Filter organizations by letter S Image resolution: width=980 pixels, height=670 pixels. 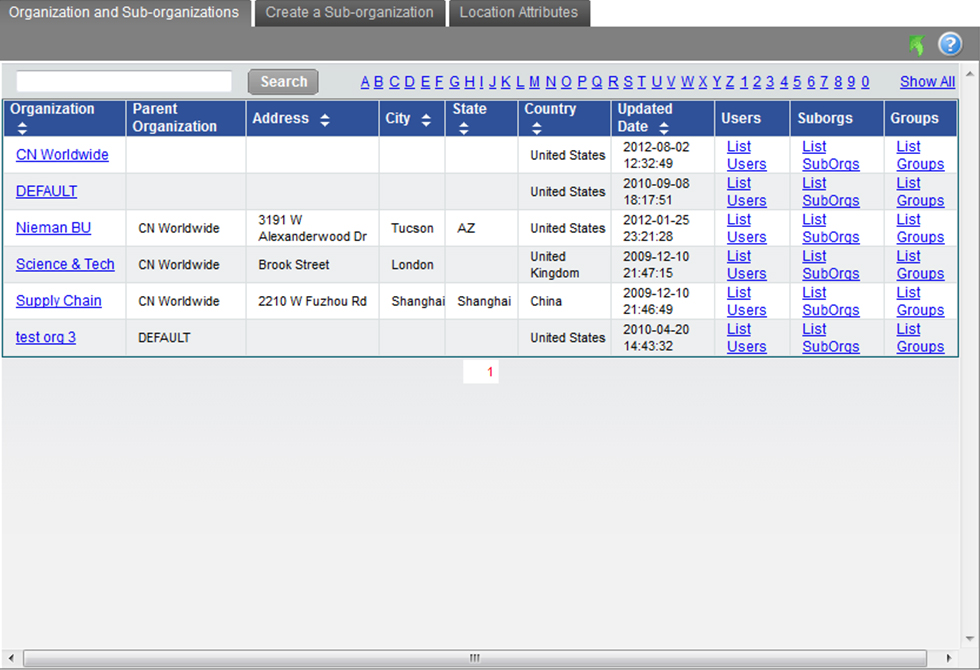point(628,82)
